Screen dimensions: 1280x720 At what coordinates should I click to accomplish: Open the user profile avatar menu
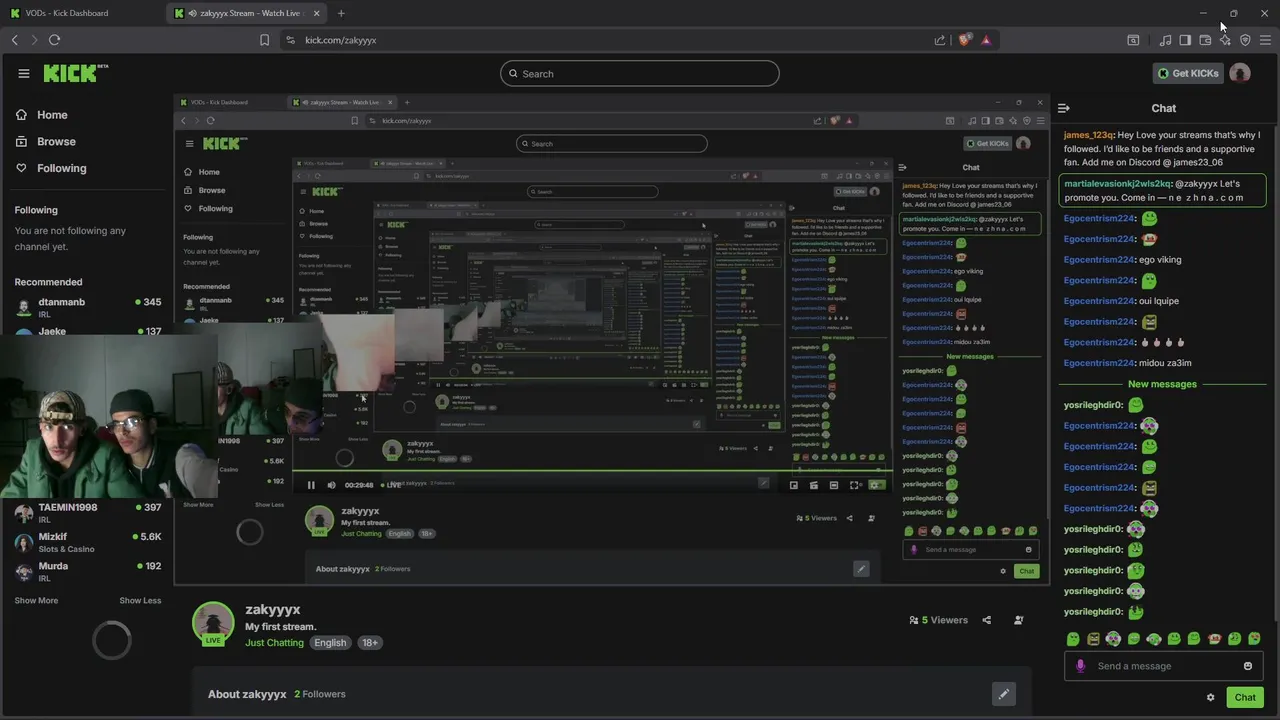point(1240,73)
